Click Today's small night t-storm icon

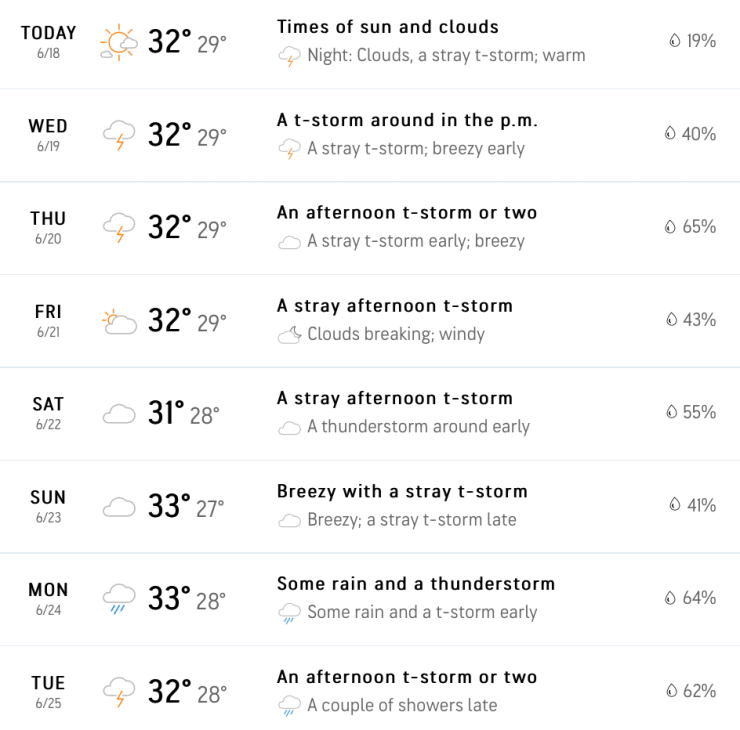(289, 57)
